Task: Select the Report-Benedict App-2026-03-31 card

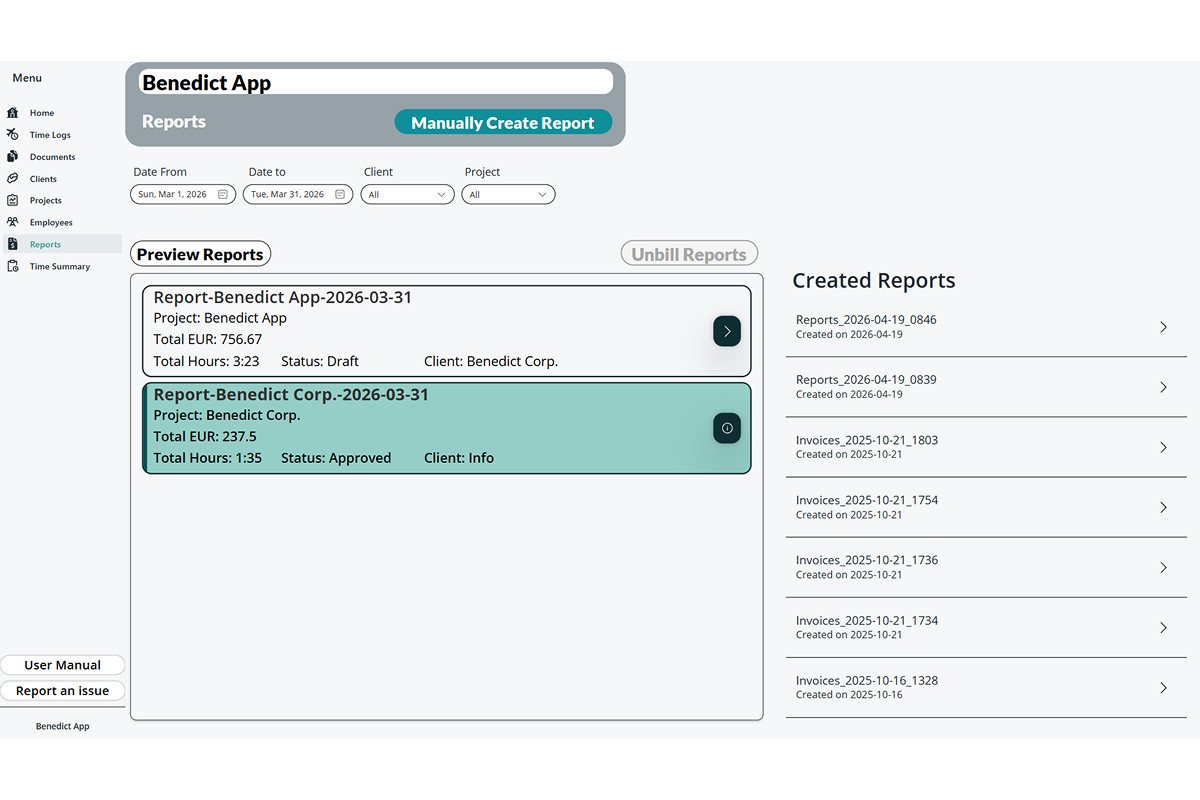Action: [x=446, y=331]
